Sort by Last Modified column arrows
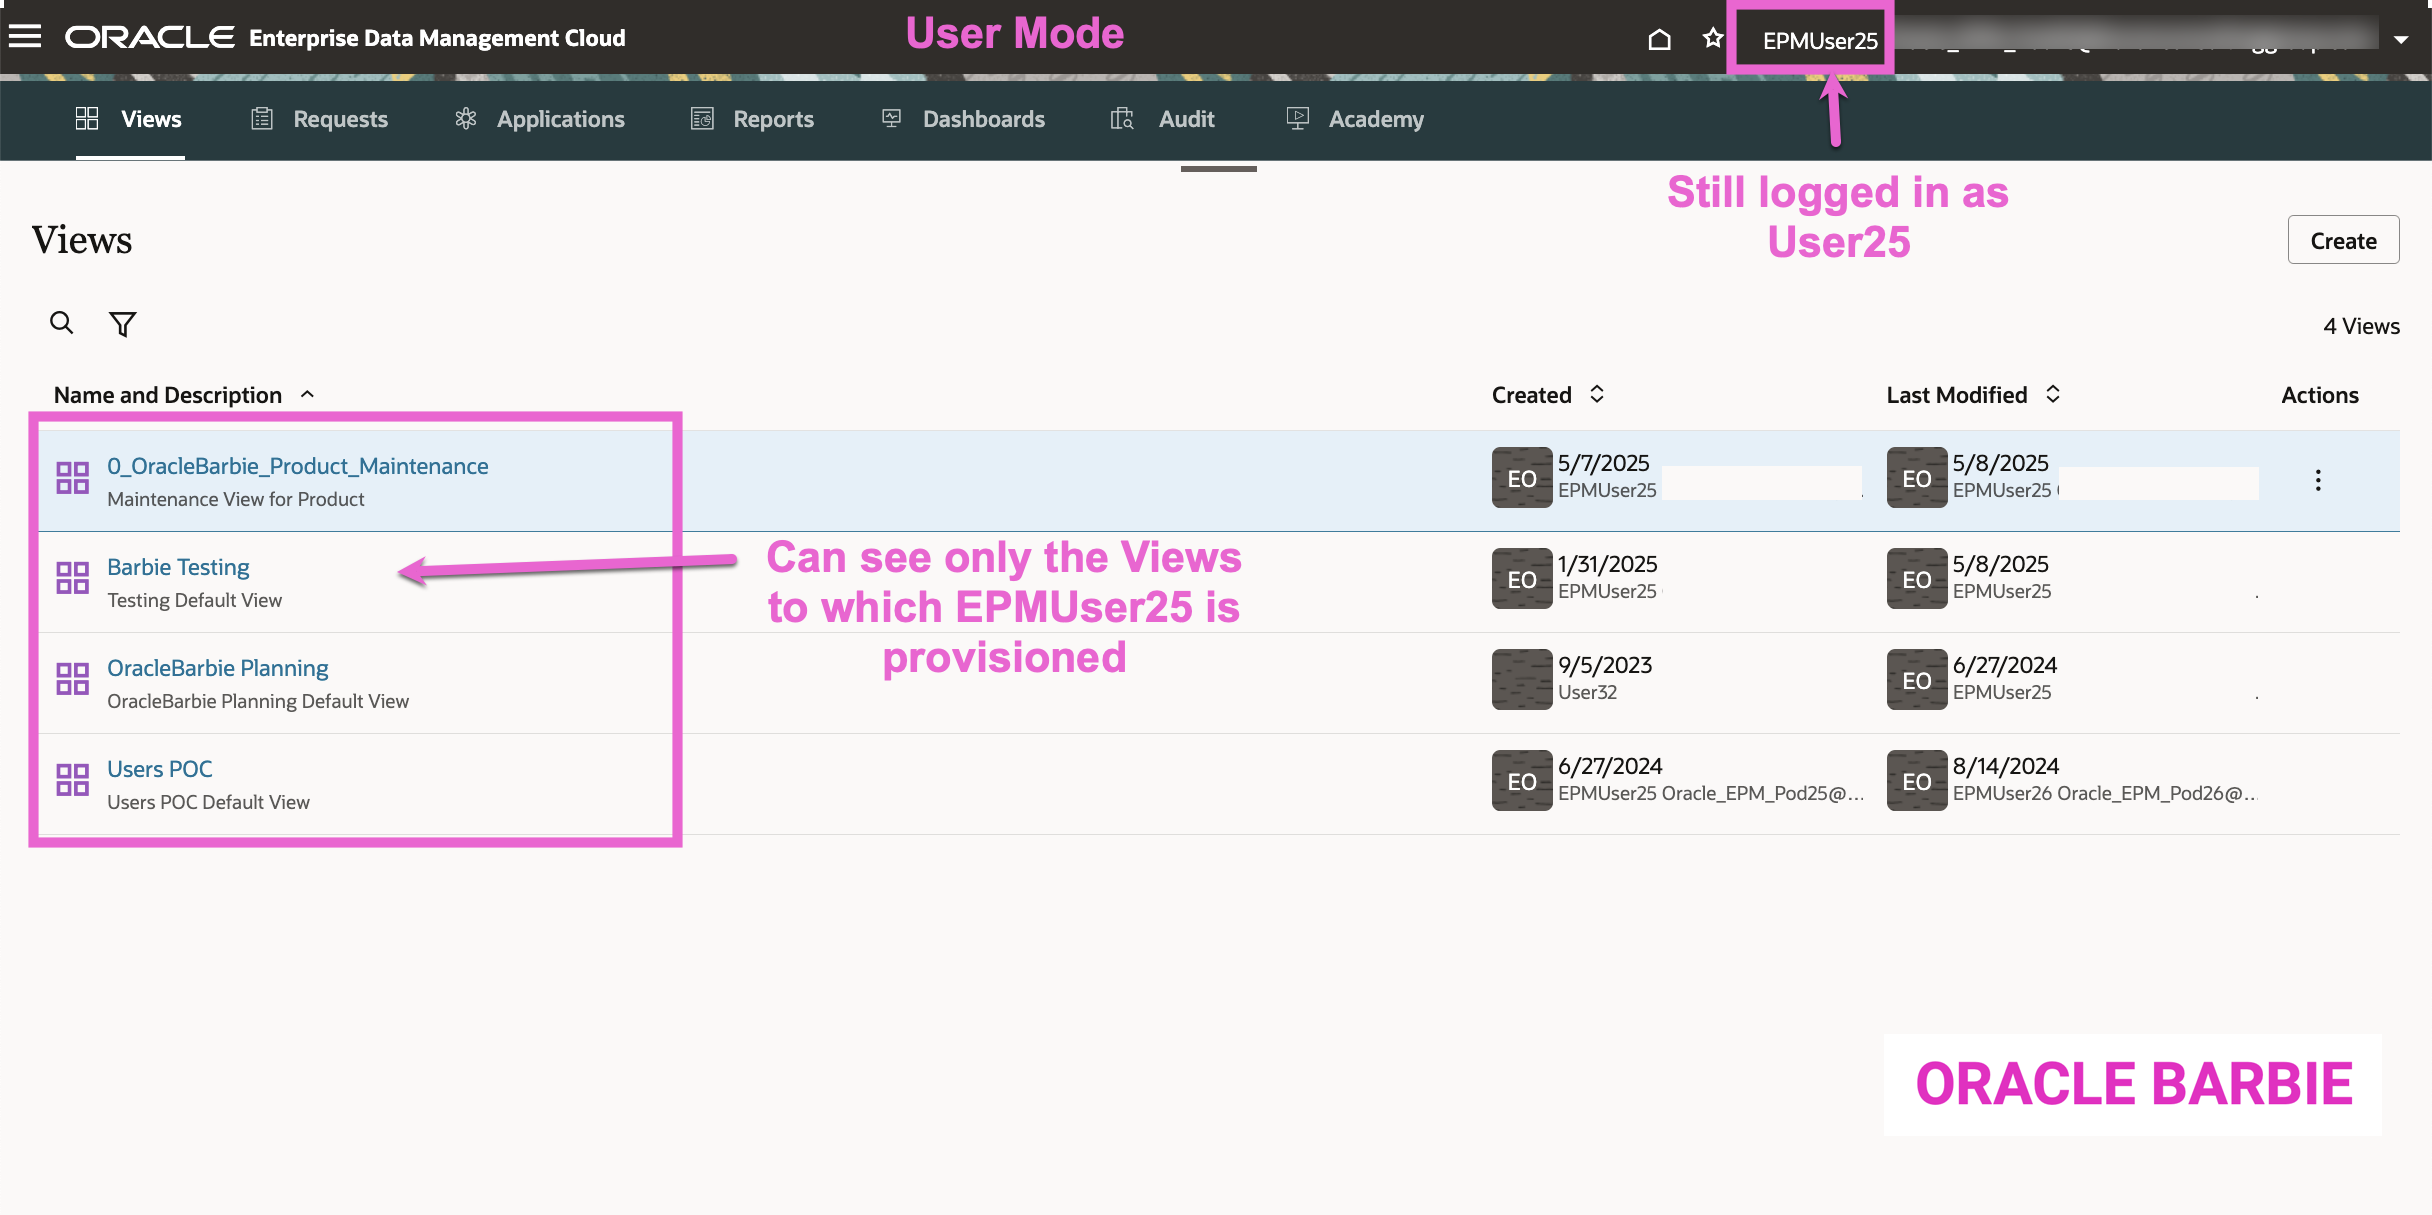The width and height of the screenshot is (2432, 1215). pos(2053,394)
